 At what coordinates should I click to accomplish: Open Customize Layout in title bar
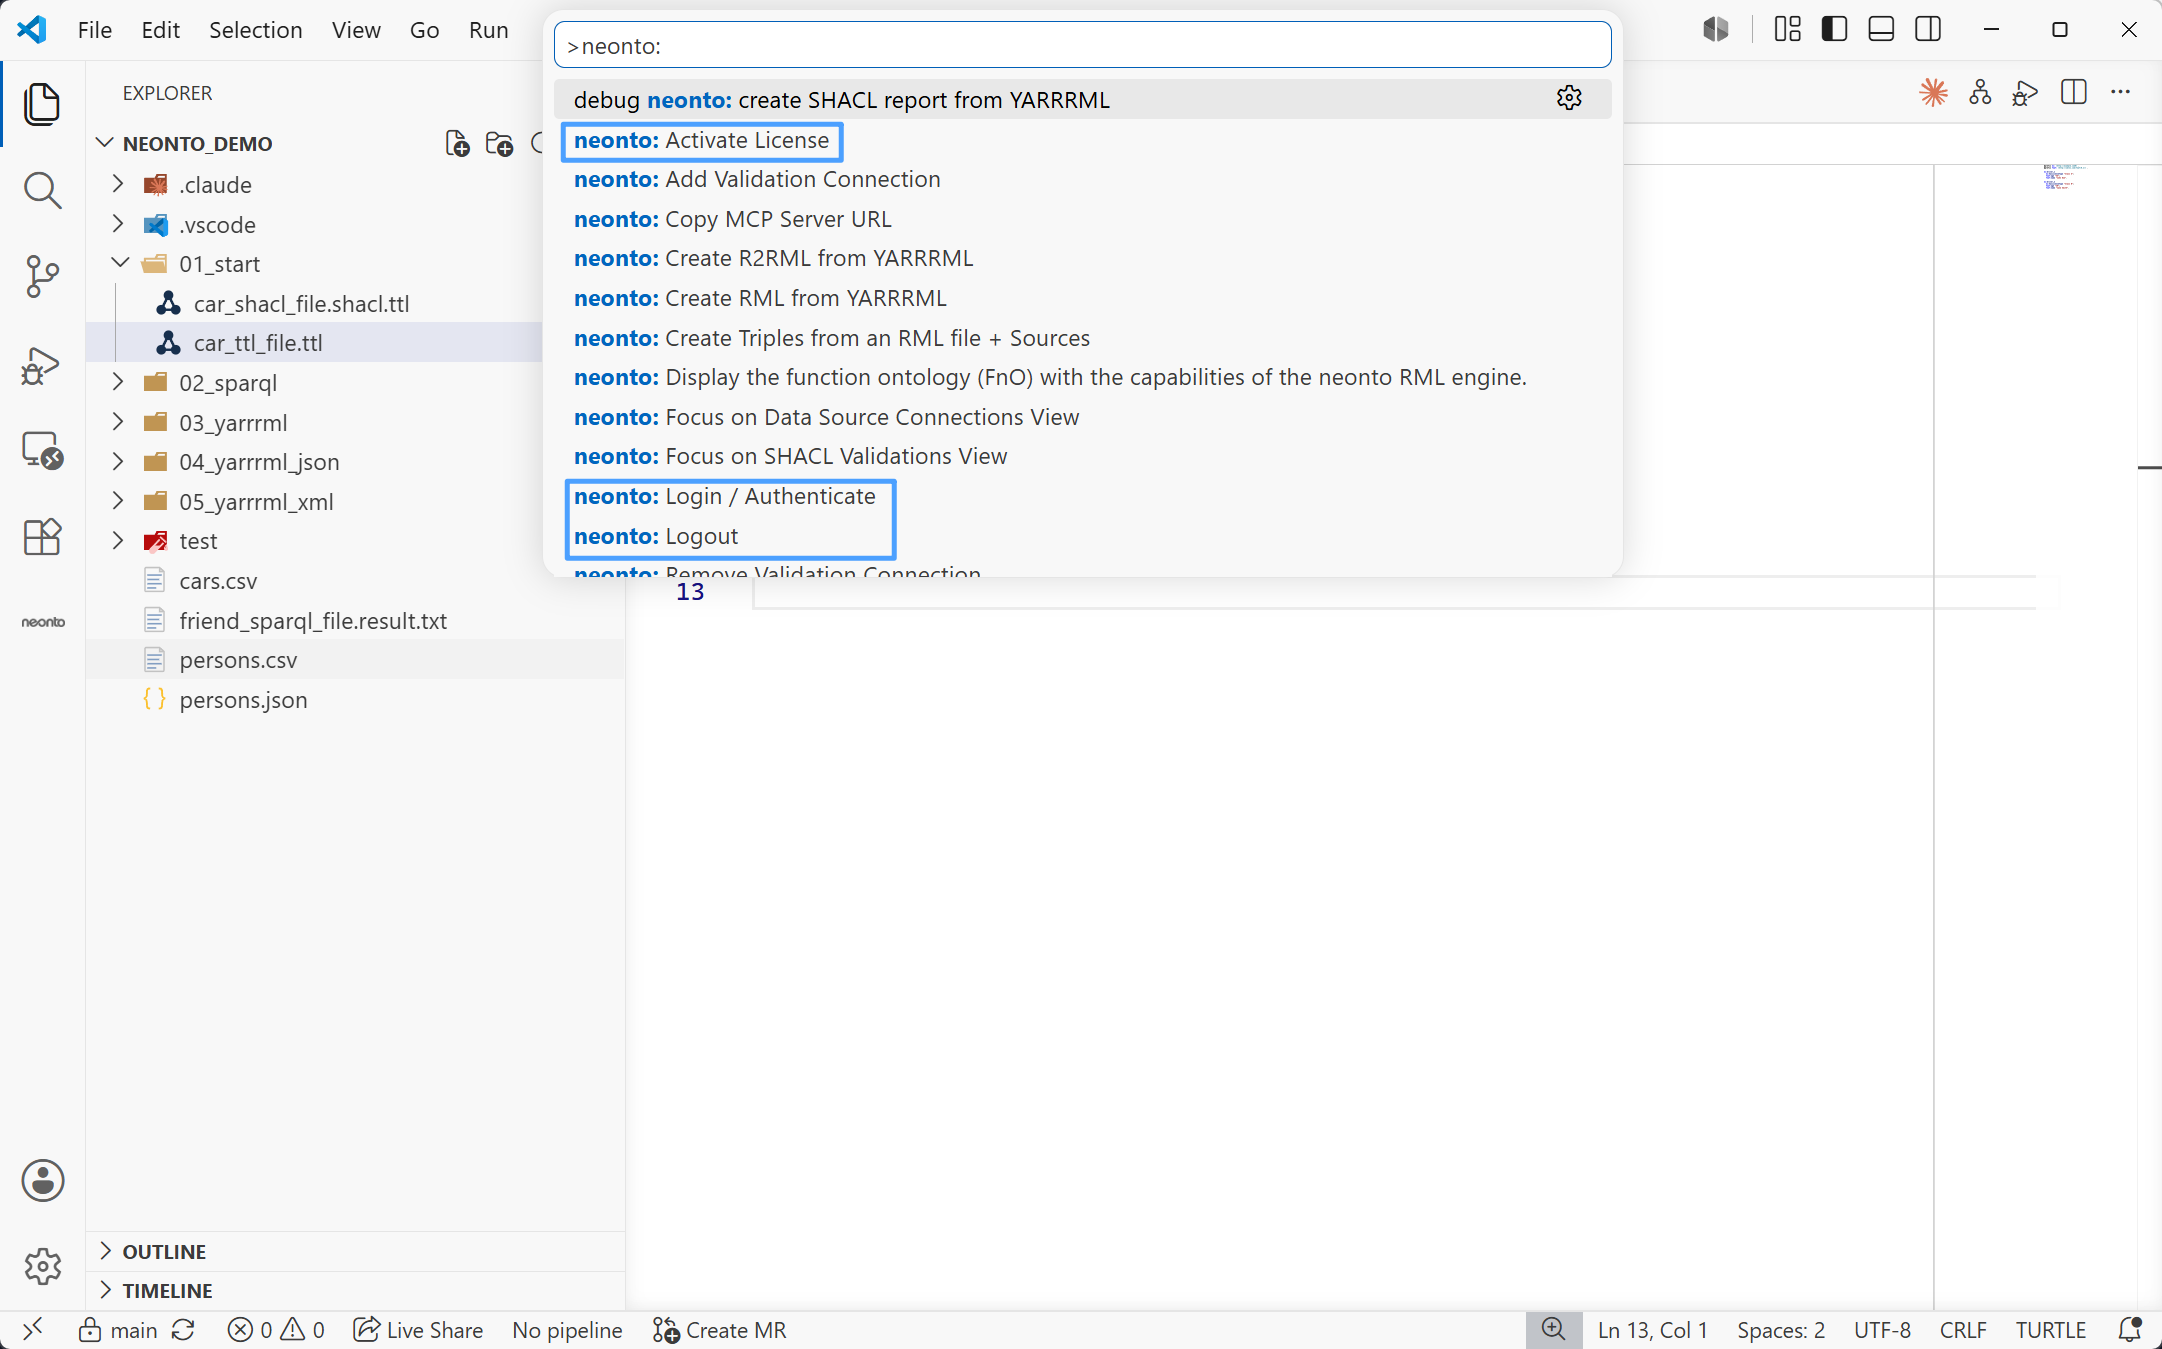pos(1788,30)
